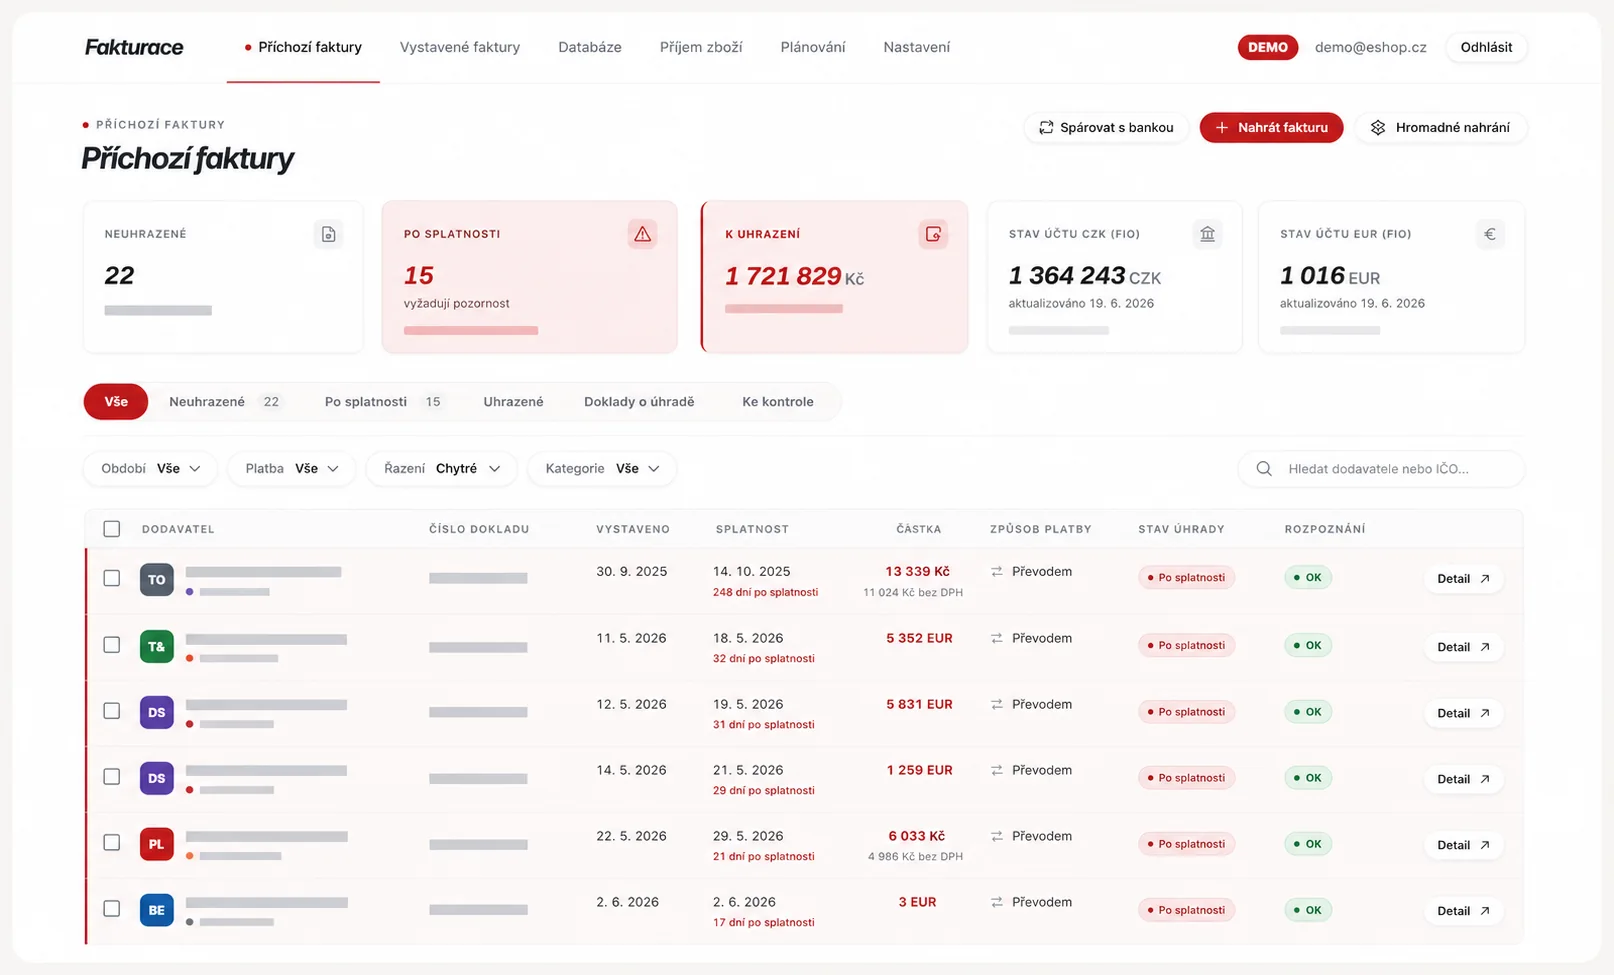Check the box for the 13 339 Kč invoice
Screen dimensions: 1614x975
[x=112, y=578]
